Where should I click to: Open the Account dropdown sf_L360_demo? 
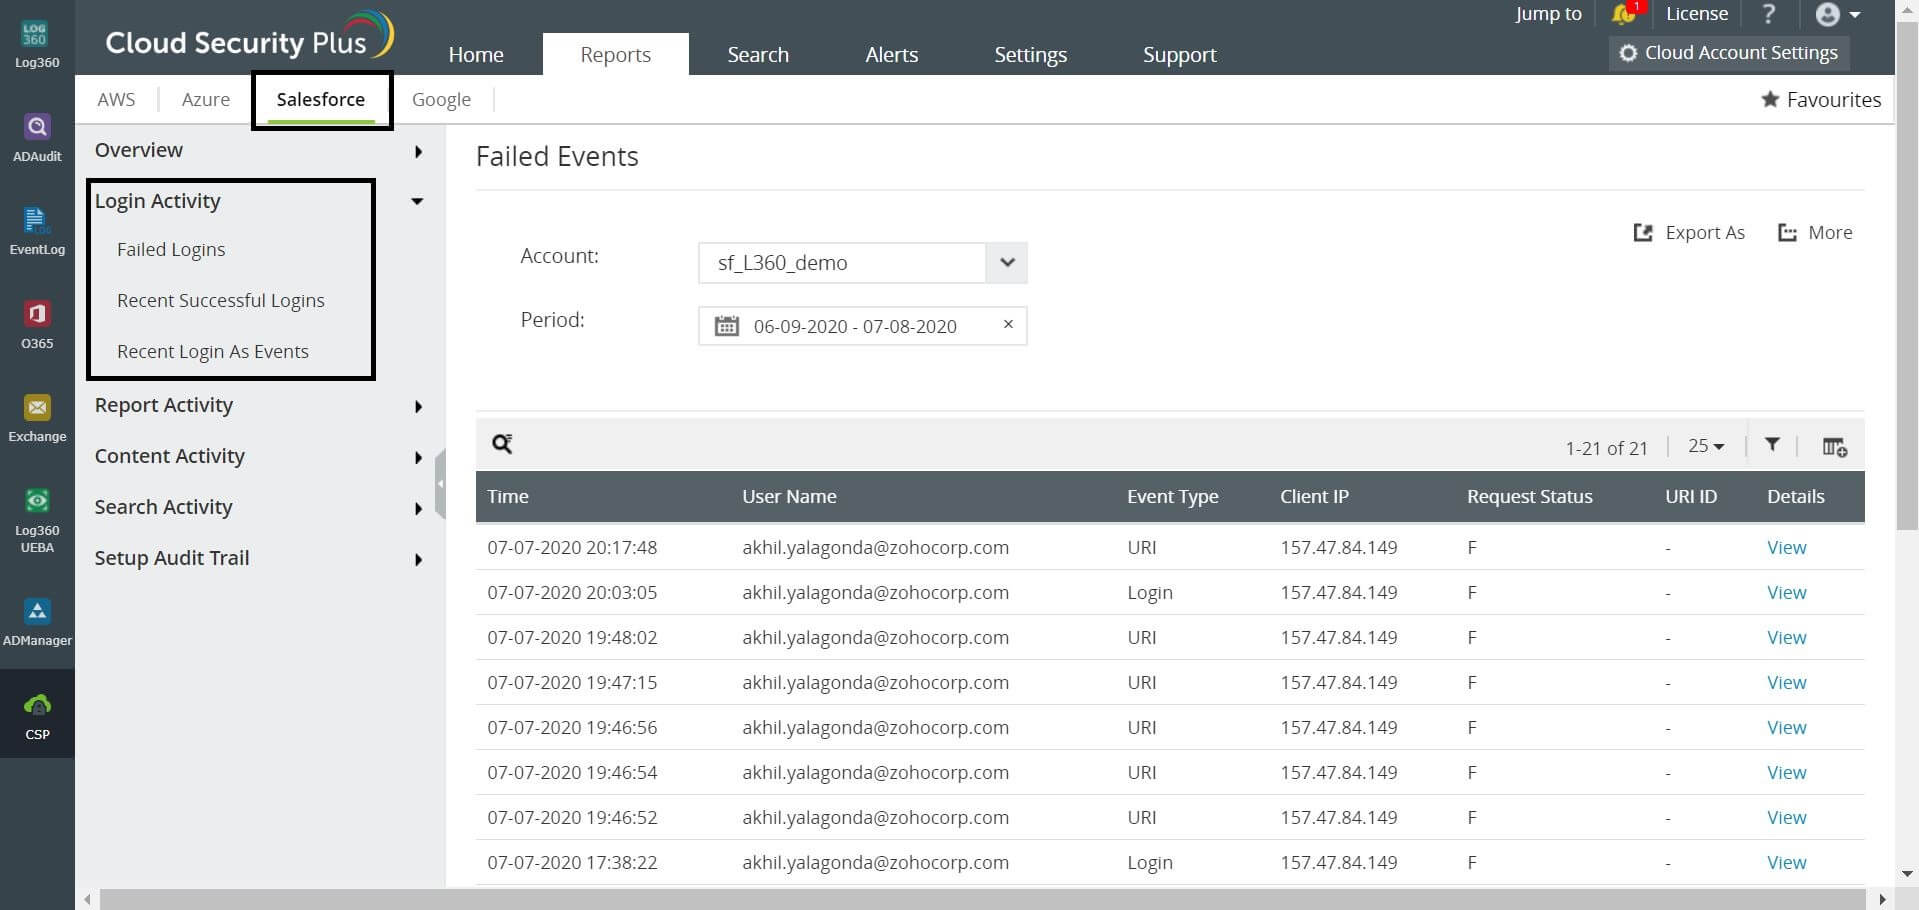click(862, 262)
